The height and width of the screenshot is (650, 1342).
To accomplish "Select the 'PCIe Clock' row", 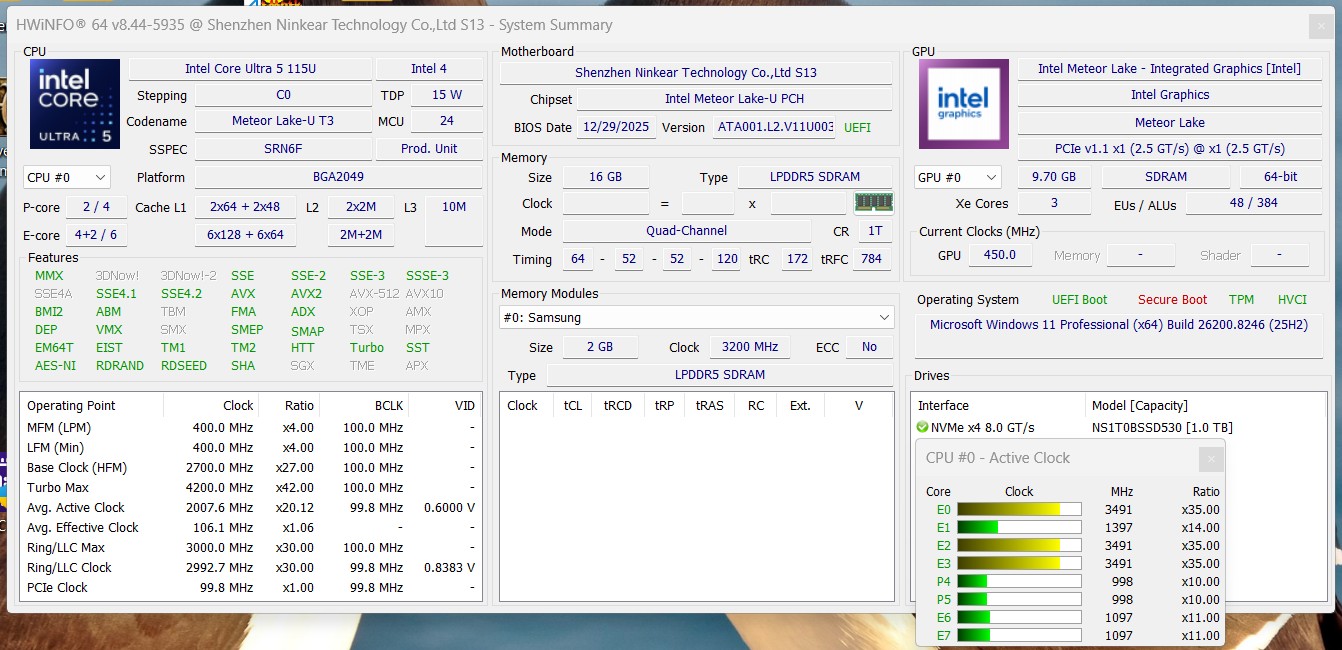I will tap(251, 588).
